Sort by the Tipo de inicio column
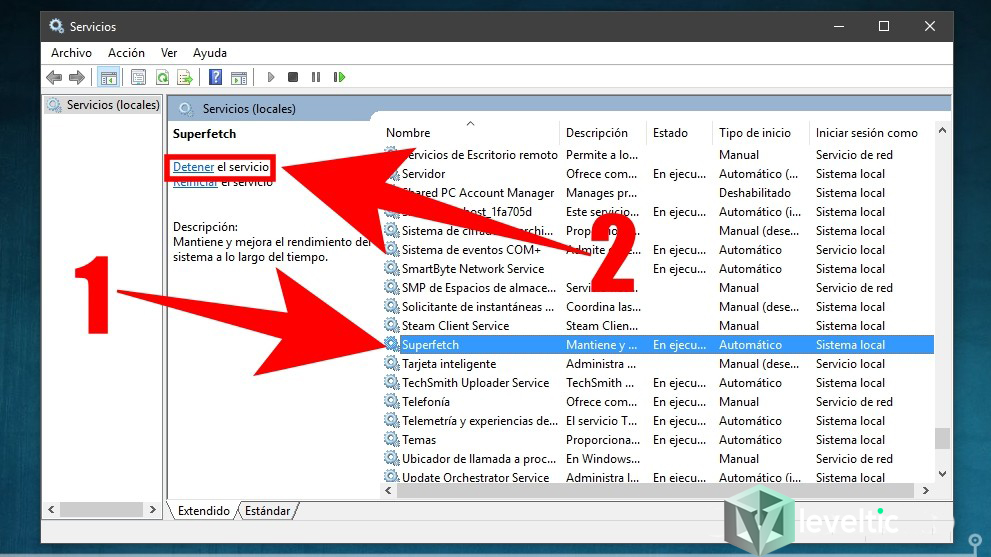Viewport: 991px width, 557px height. [754, 133]
